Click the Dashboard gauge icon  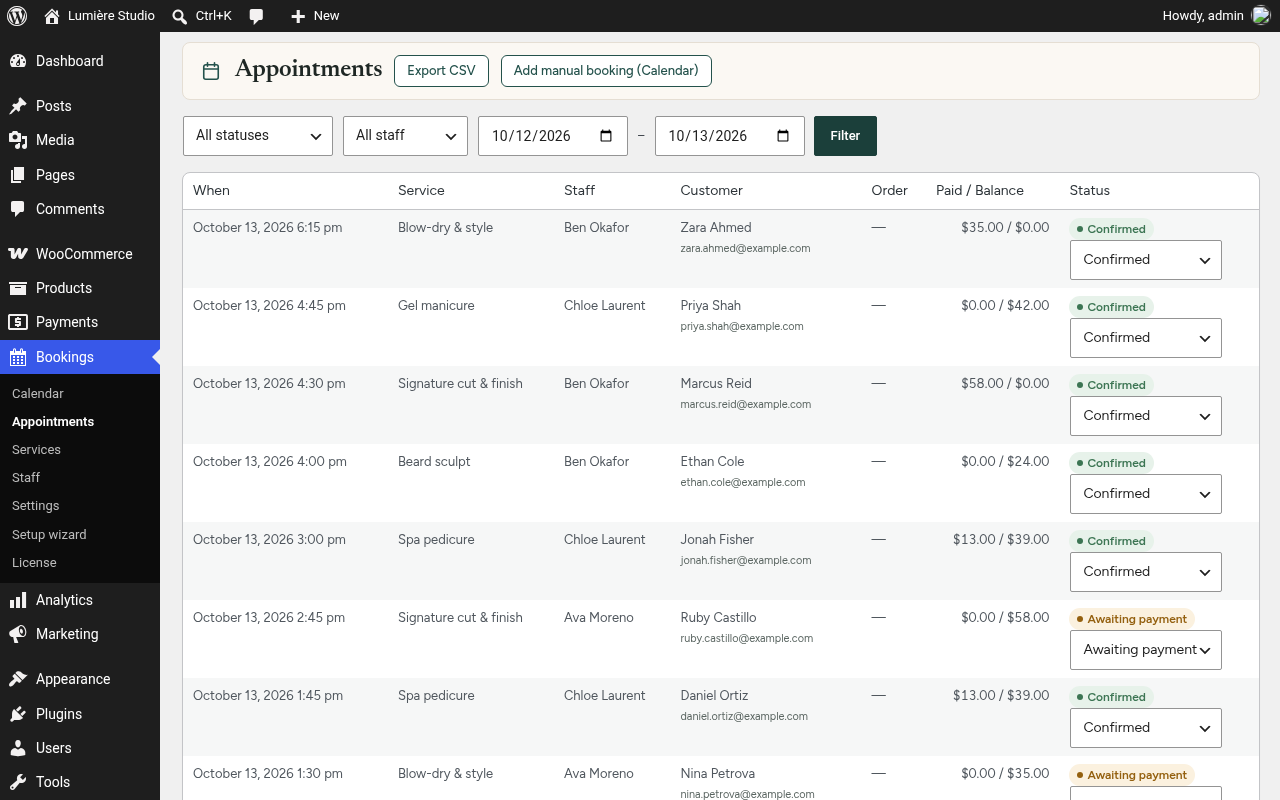pos(18,61)
